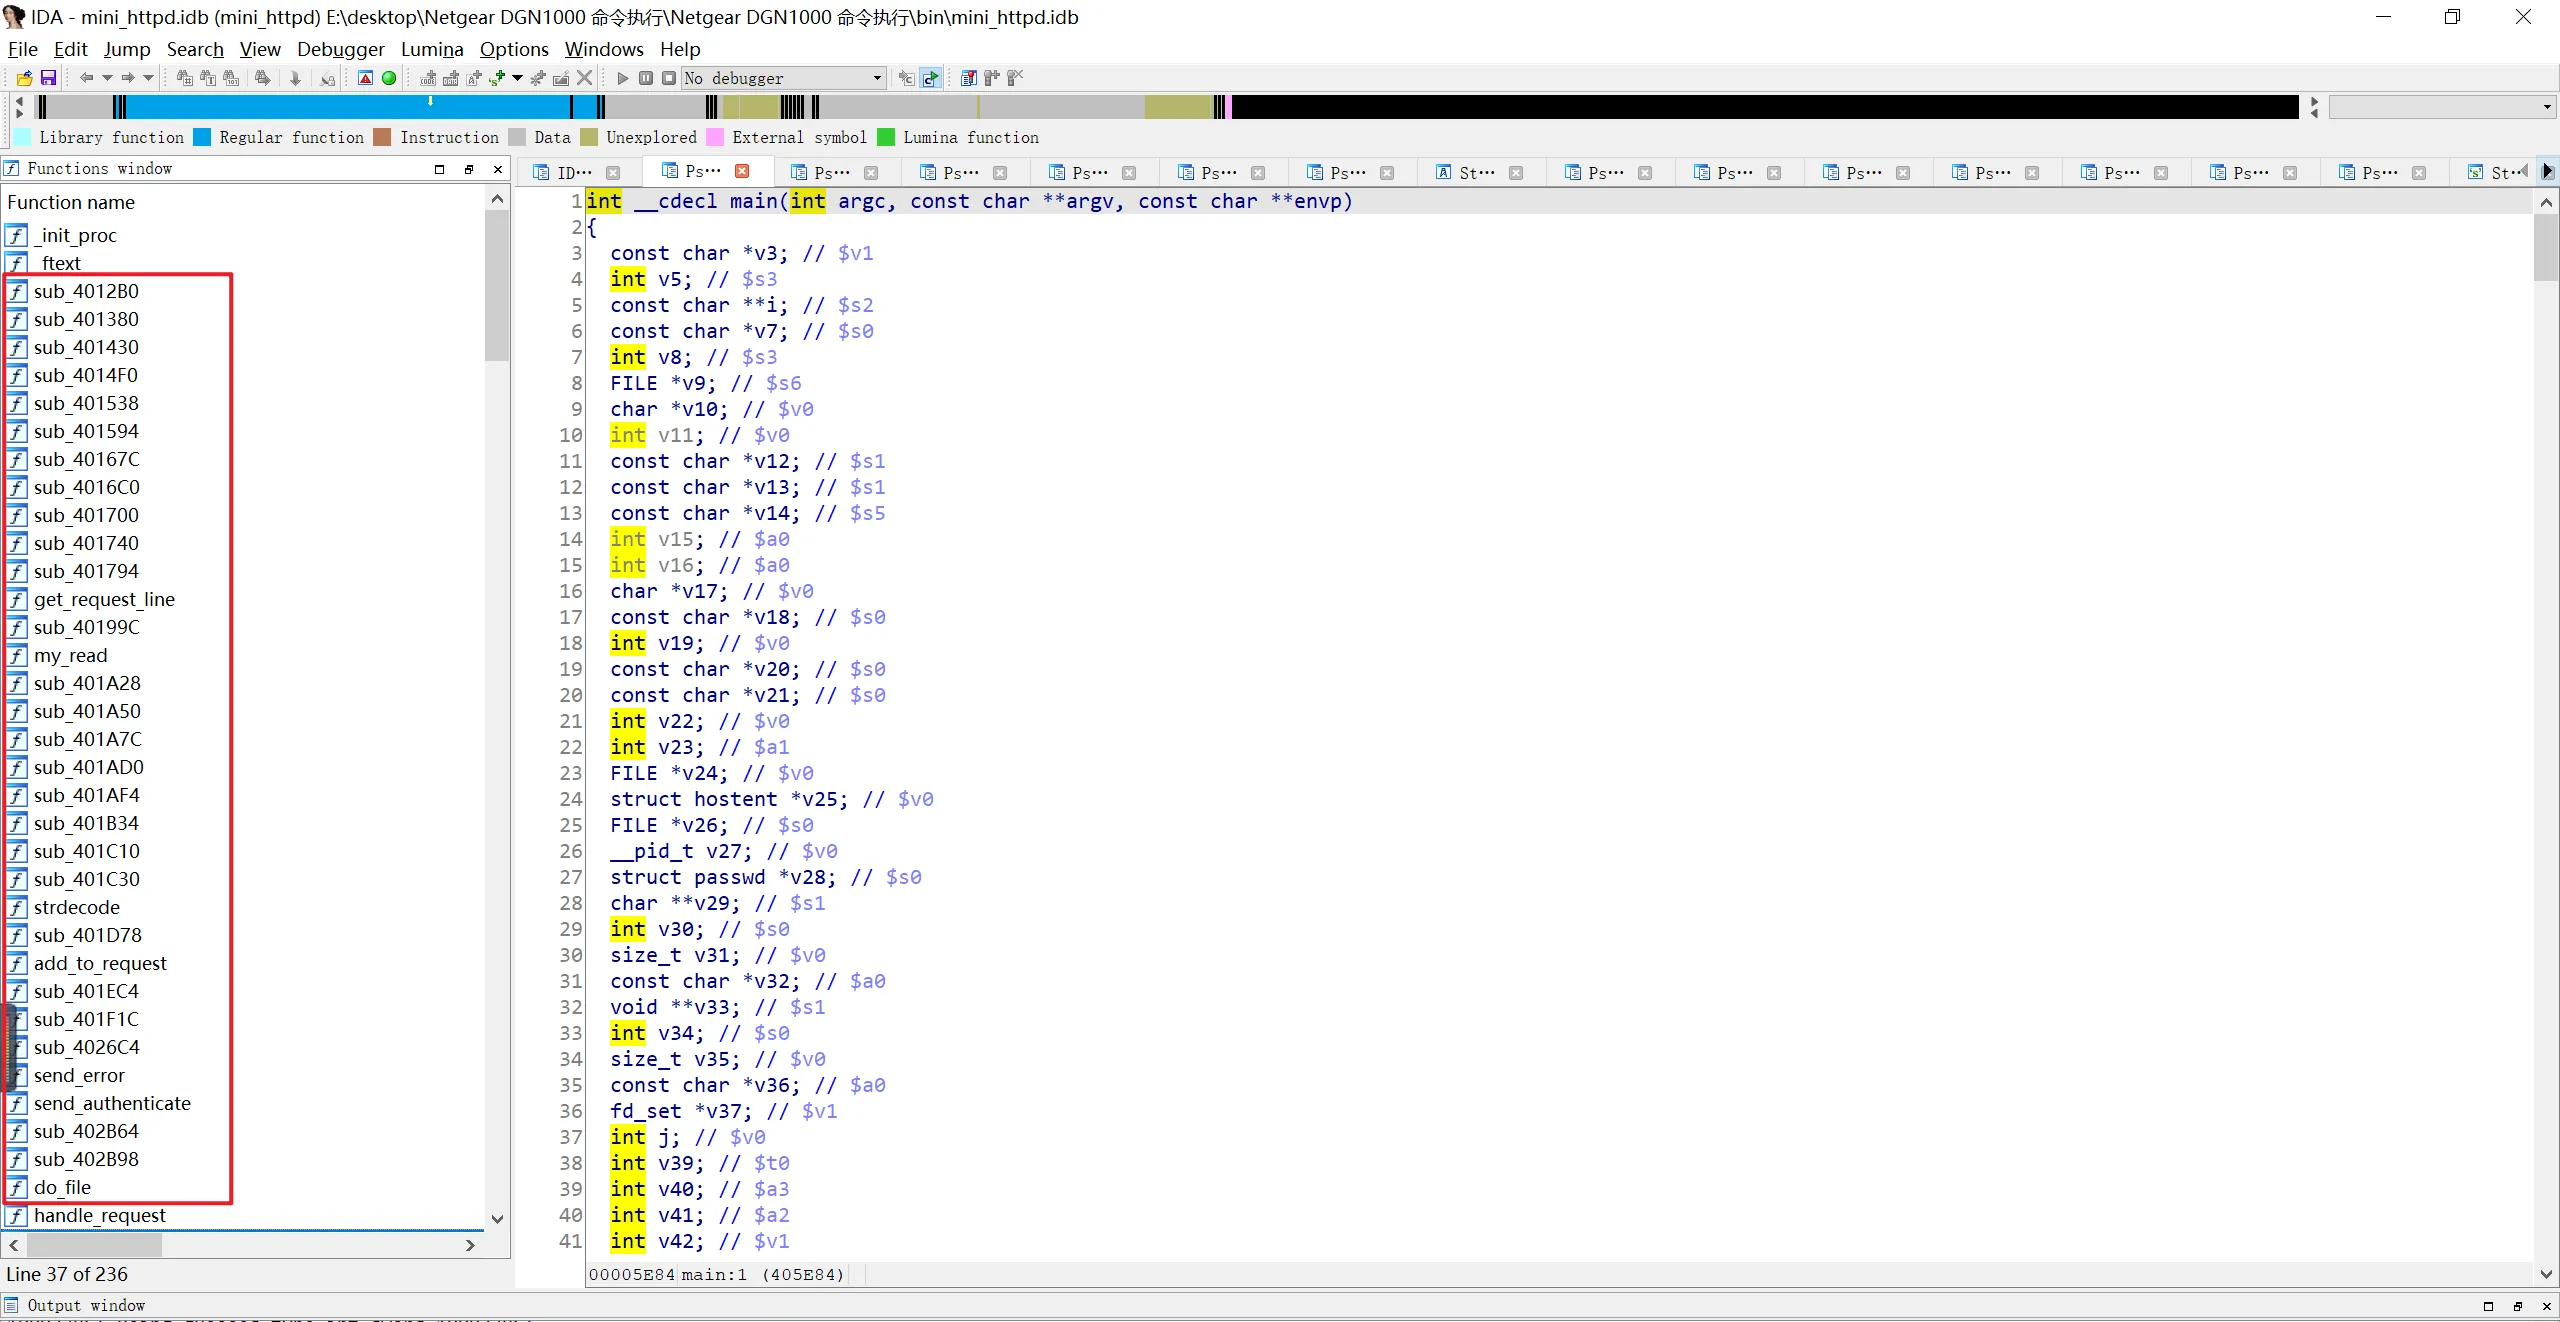The image size is (2560, 1322).
Task: Click the IDA application icon in title bar
Action: pyautogui.click(x=14, y=16)
